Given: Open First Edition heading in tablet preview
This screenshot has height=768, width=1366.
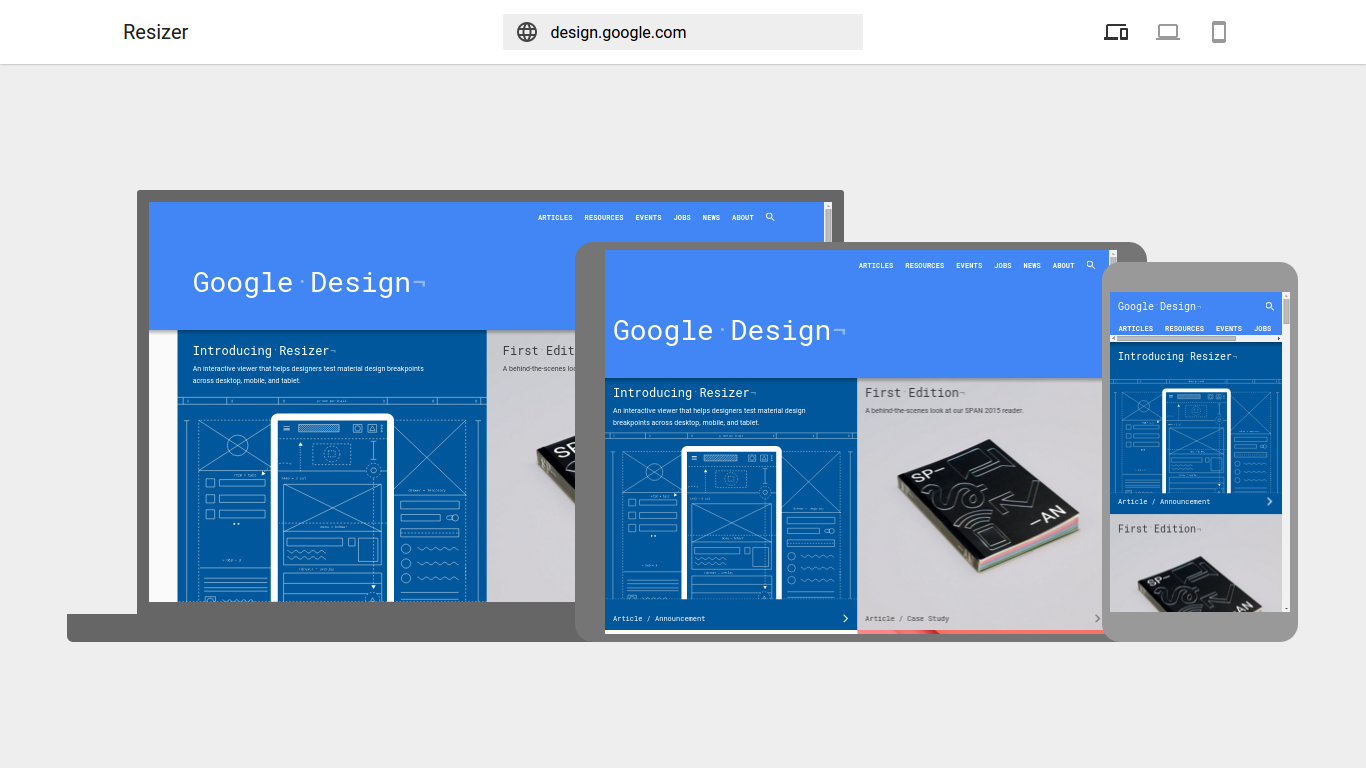Looking at the screenshot, I should point(915,393).
